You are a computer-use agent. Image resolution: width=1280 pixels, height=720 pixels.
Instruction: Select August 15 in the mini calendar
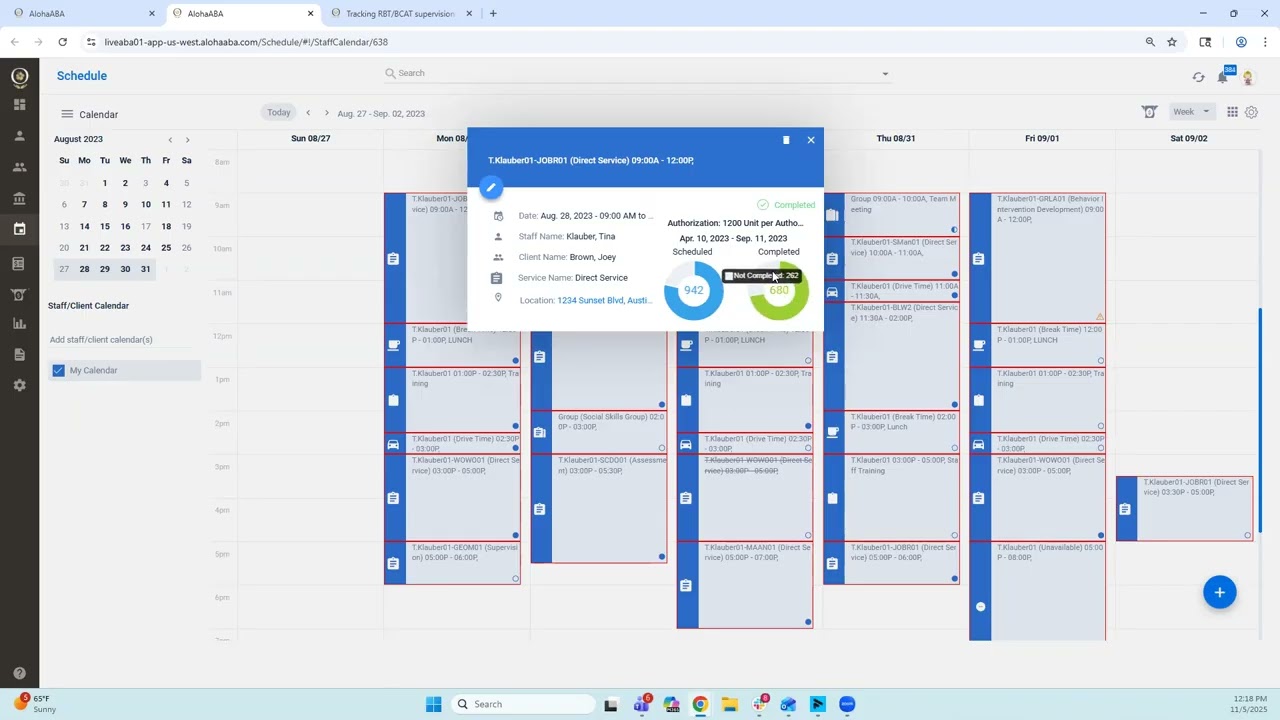click(x=105, y=226)
